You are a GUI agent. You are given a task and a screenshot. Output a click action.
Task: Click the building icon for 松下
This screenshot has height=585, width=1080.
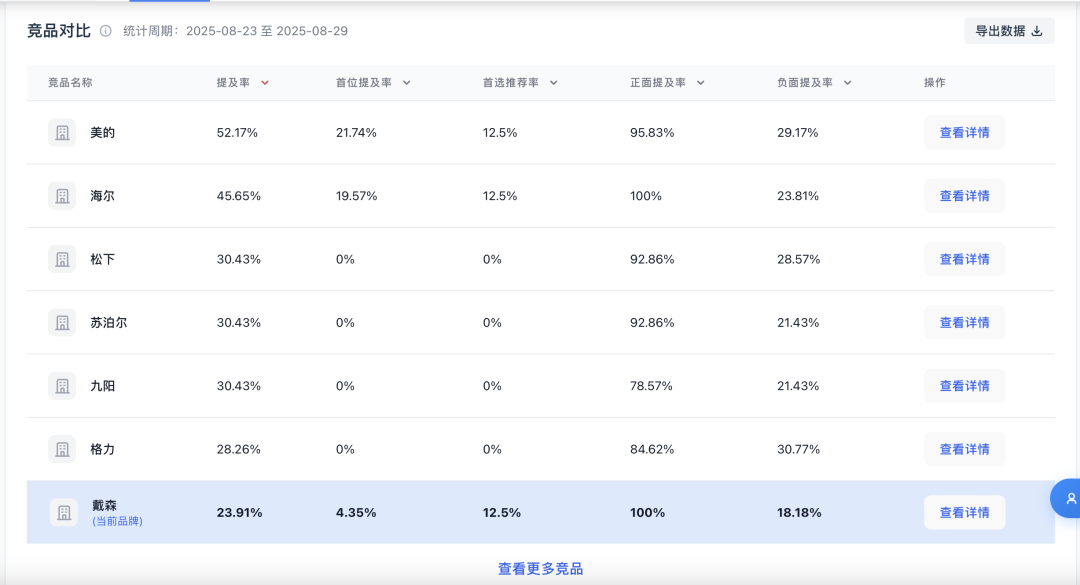point(62,259)
